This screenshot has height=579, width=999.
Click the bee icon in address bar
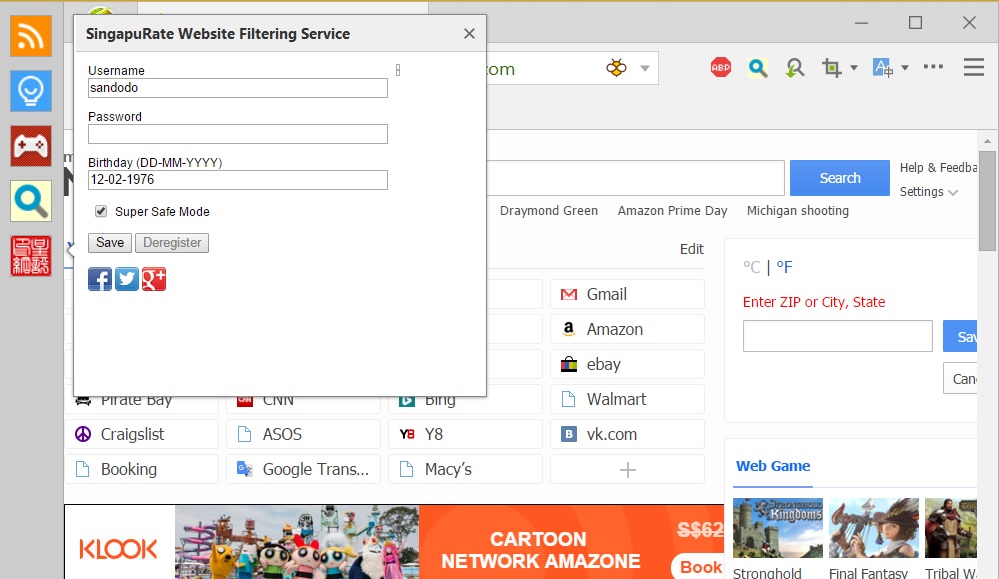[x=616, y=68]
